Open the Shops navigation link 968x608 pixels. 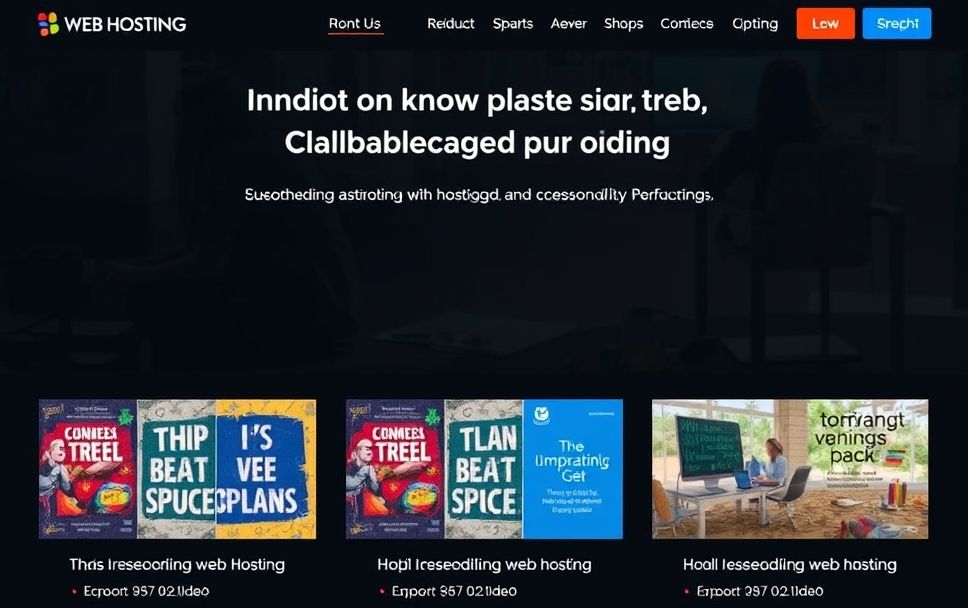click(x=624, y=23)
